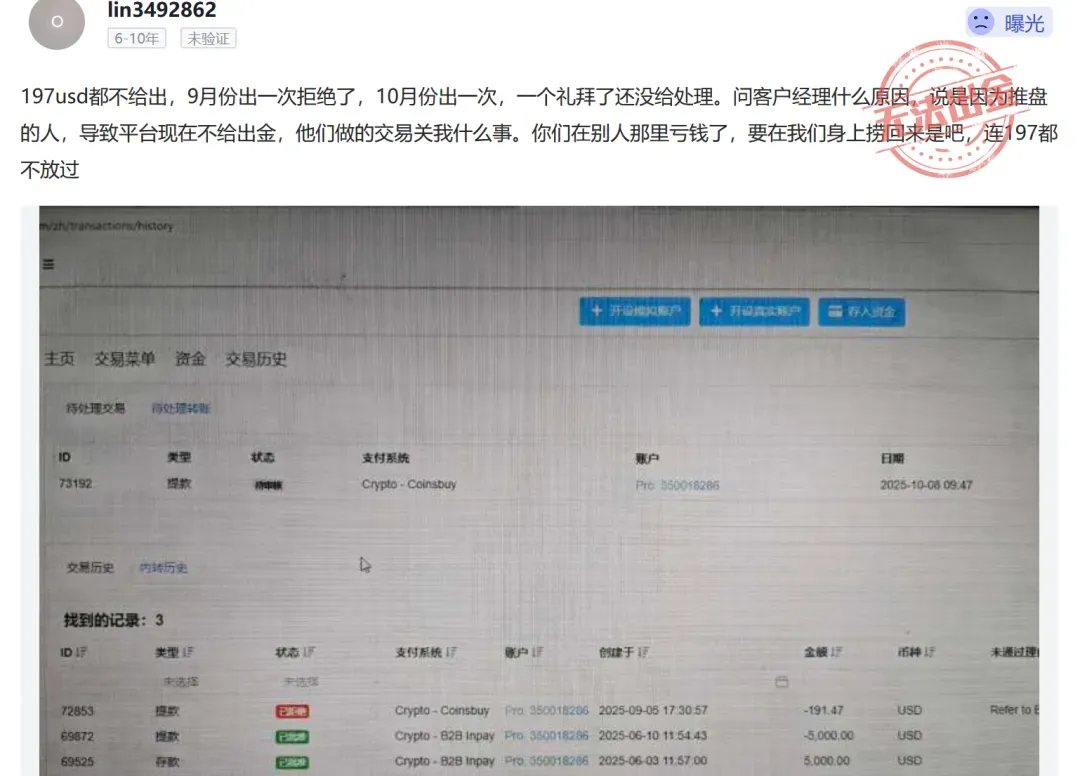1080x776 pixels.
Task: Sort by ID column sort icon
Action: pyautogui.click(x=81, y=652)
